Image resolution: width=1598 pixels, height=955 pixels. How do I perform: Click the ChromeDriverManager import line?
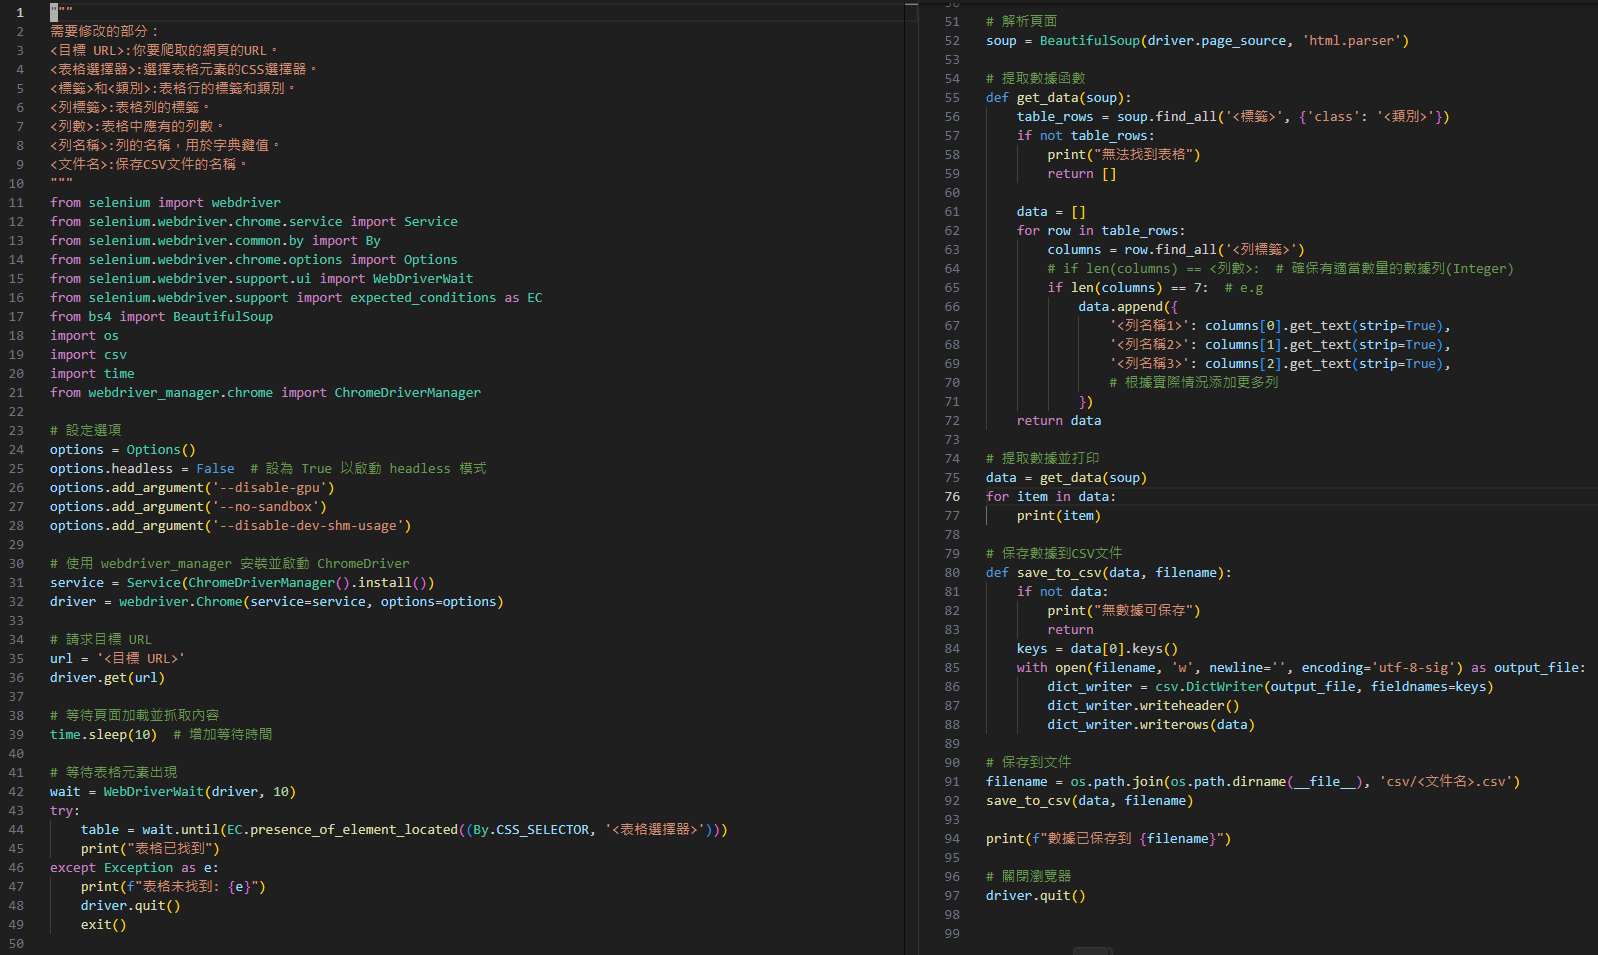265,392
